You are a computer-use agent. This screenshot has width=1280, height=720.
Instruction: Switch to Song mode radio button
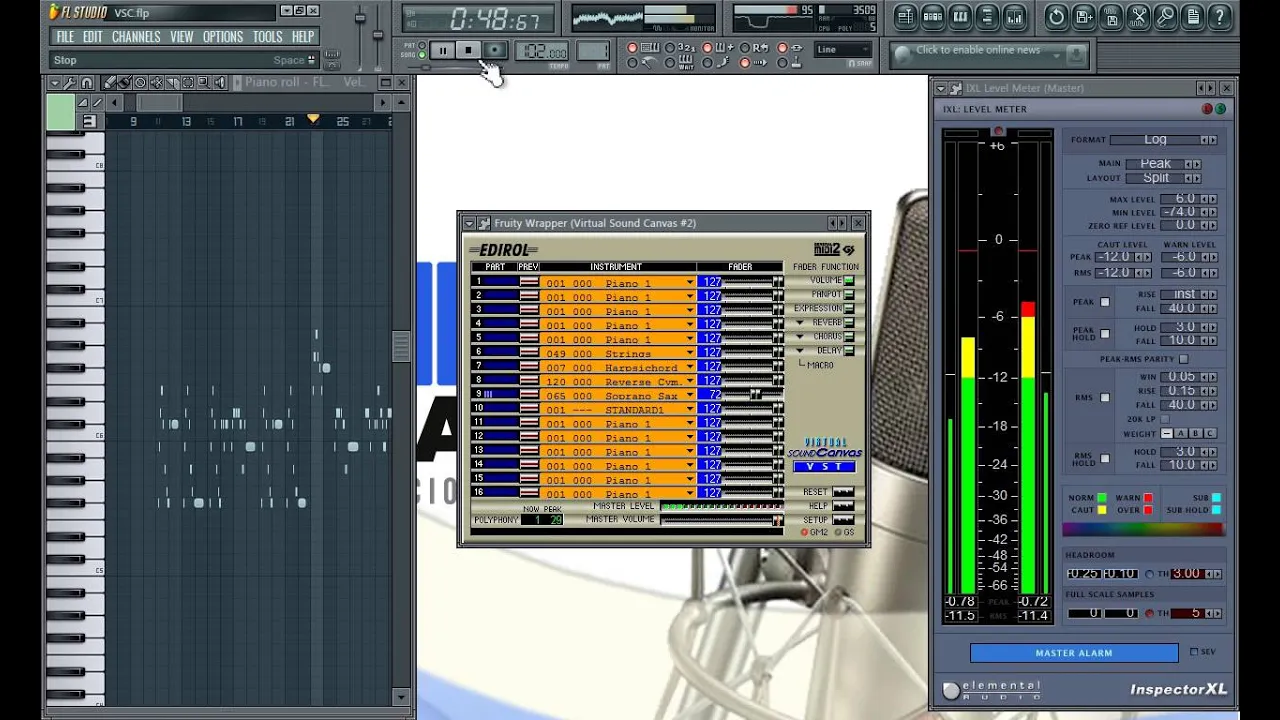point(424,53)
